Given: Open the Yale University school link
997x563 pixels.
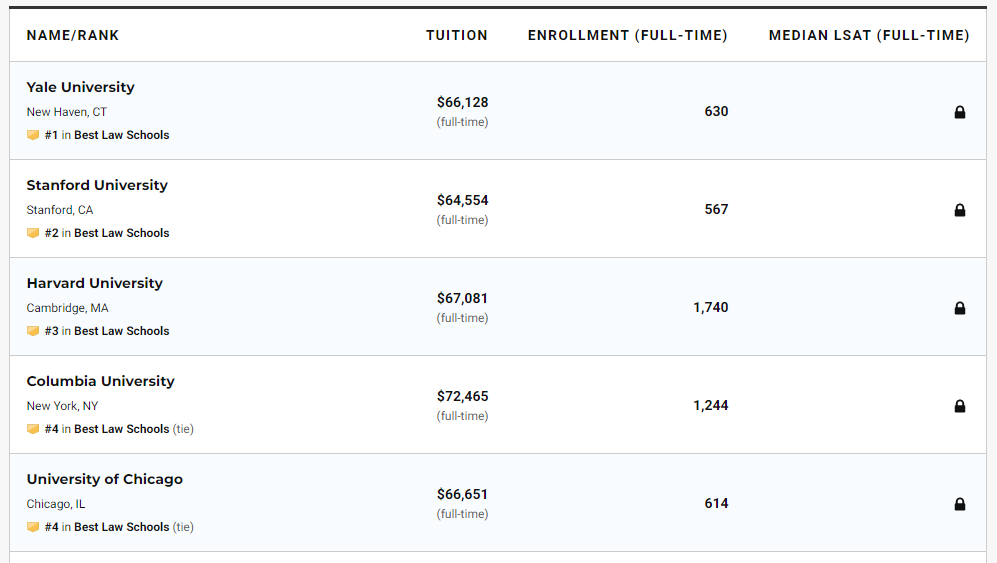Looking at the screenshot, I should click(80, 87).
